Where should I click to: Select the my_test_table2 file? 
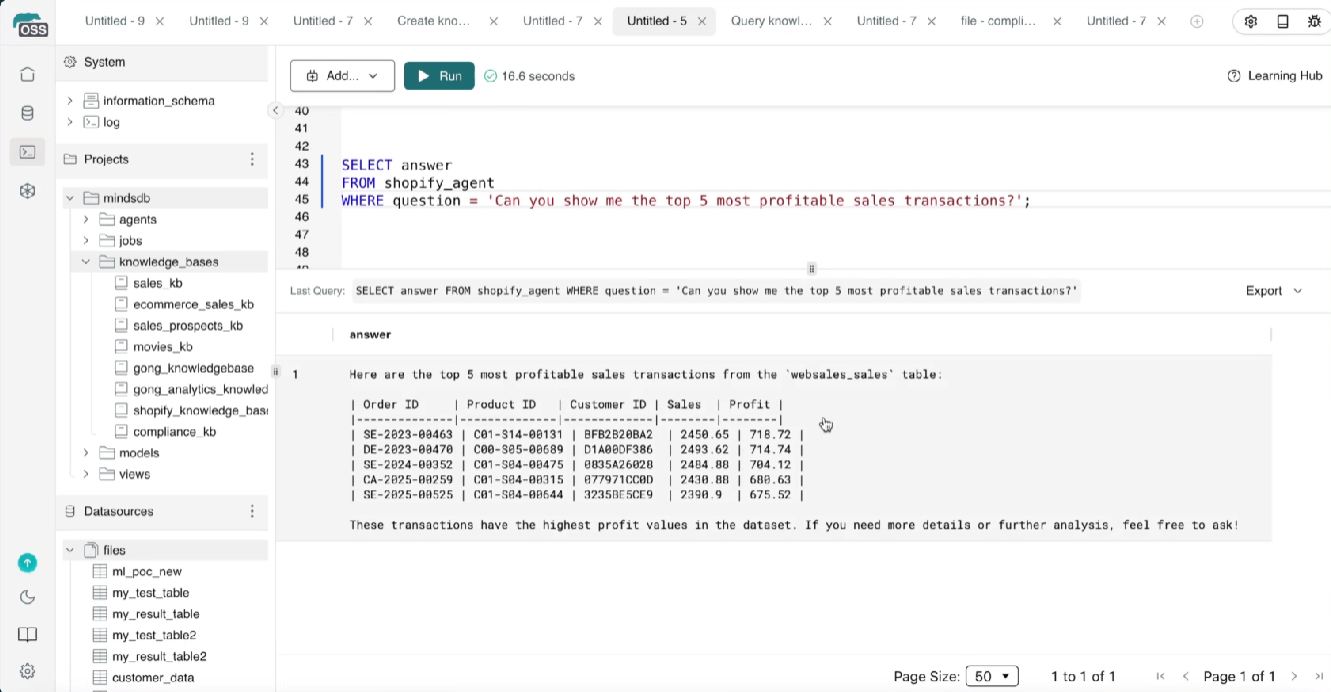pyautogui.click(x=154, y=635)
